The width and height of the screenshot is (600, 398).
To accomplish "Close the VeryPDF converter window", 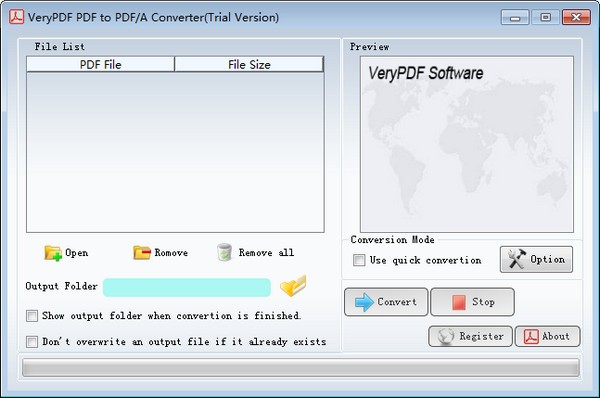I will click(576, 17).
